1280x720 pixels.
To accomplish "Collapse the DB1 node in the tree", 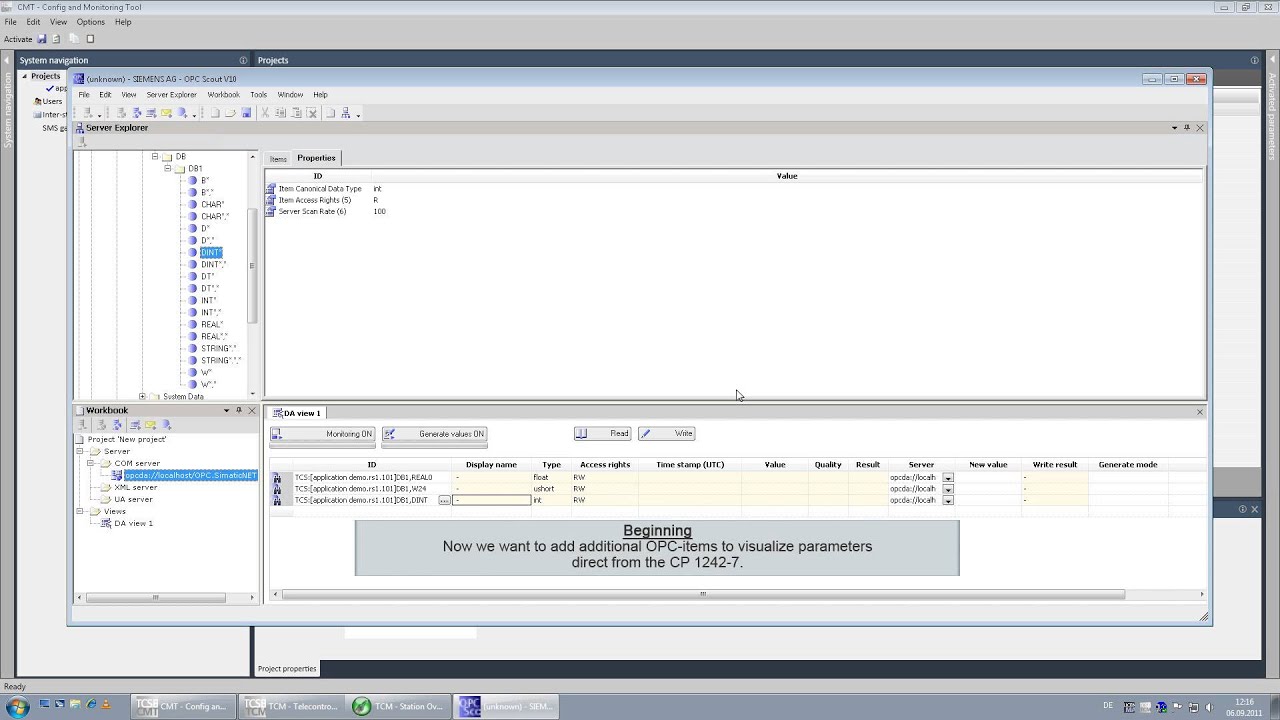I will [x=168, y=169].
